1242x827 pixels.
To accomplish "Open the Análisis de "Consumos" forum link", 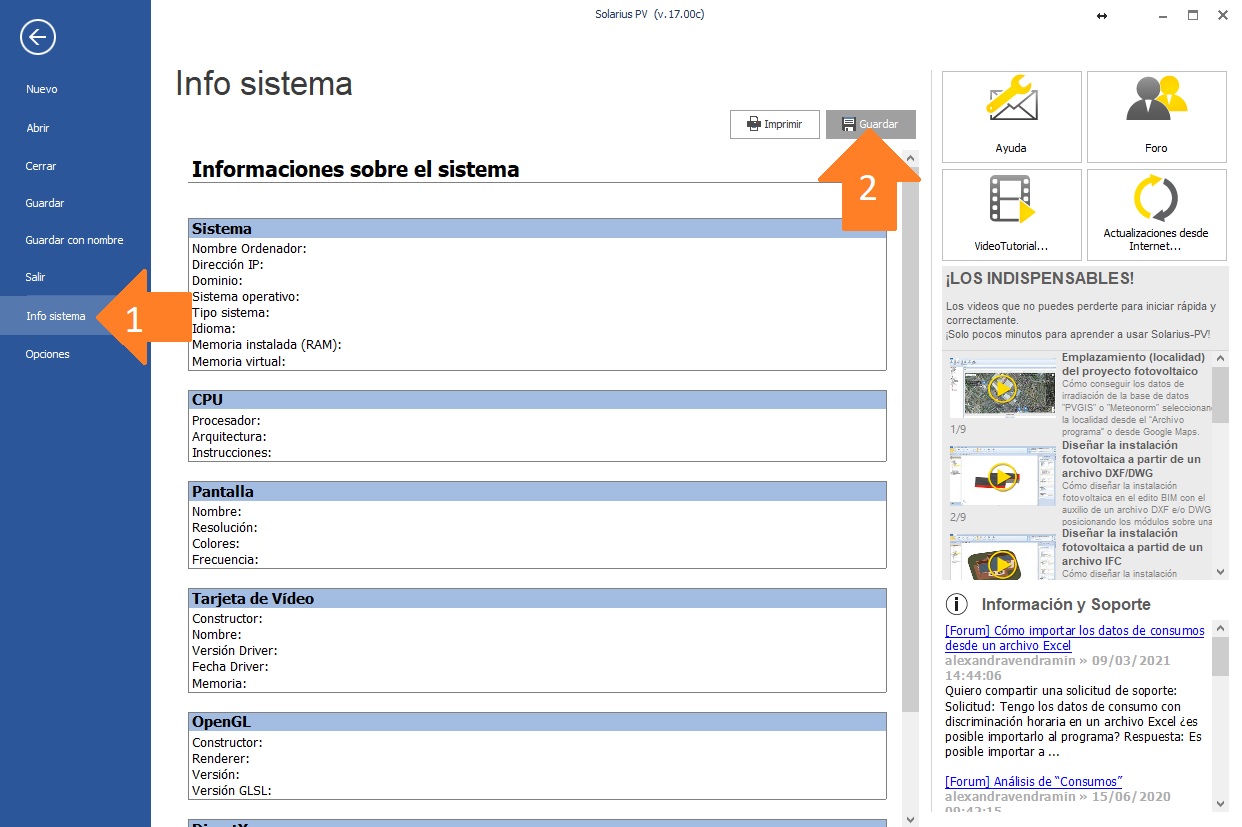I will [x=1034, y=781].
